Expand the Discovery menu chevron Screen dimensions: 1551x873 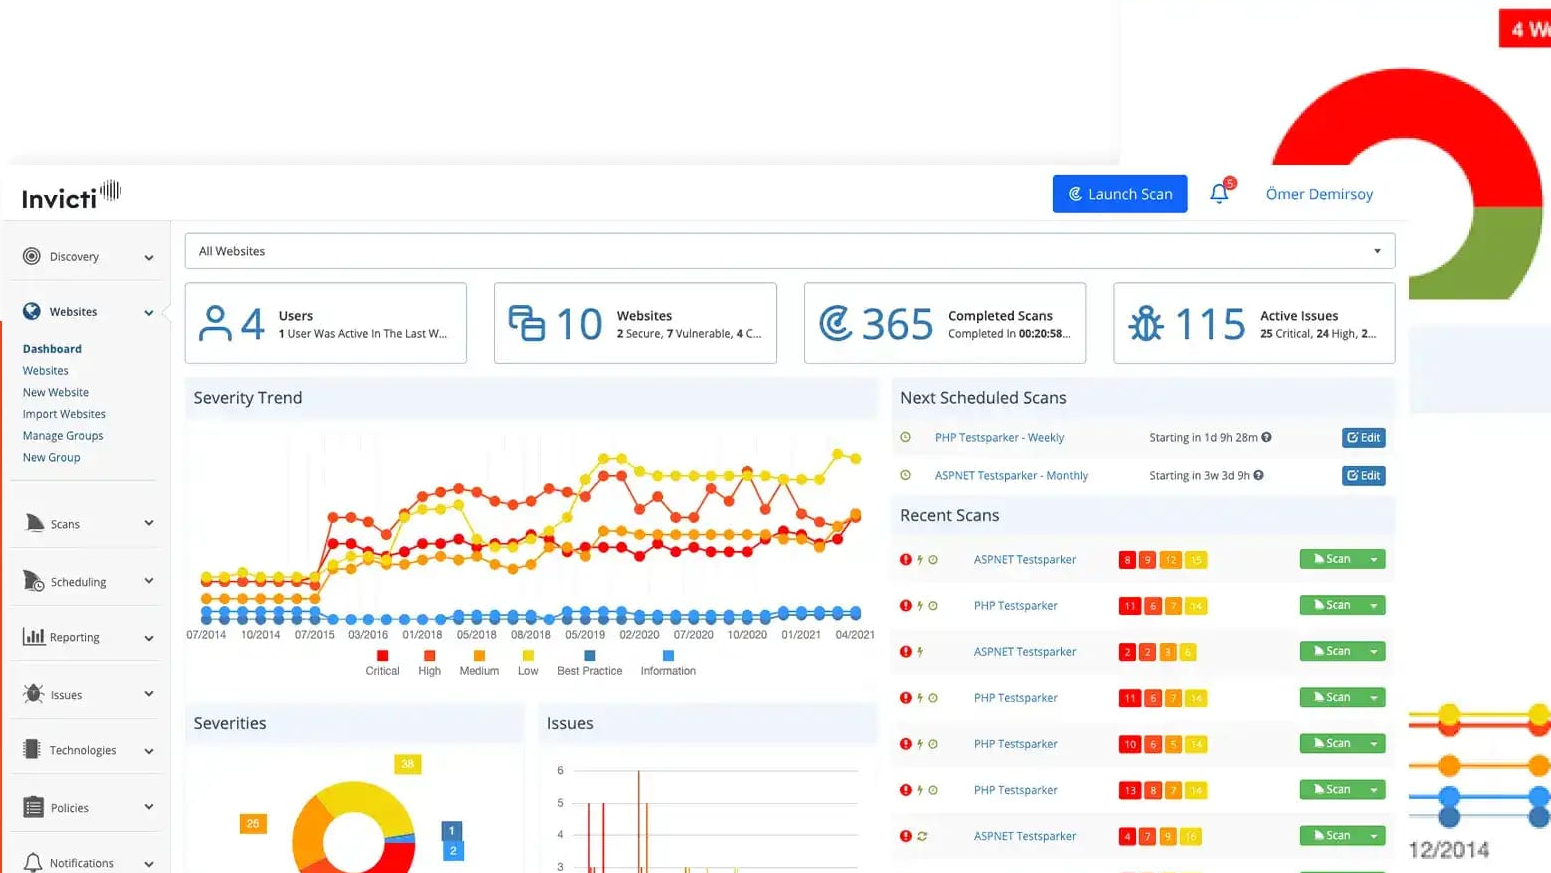pyautogui.click(x=149, y=257)
